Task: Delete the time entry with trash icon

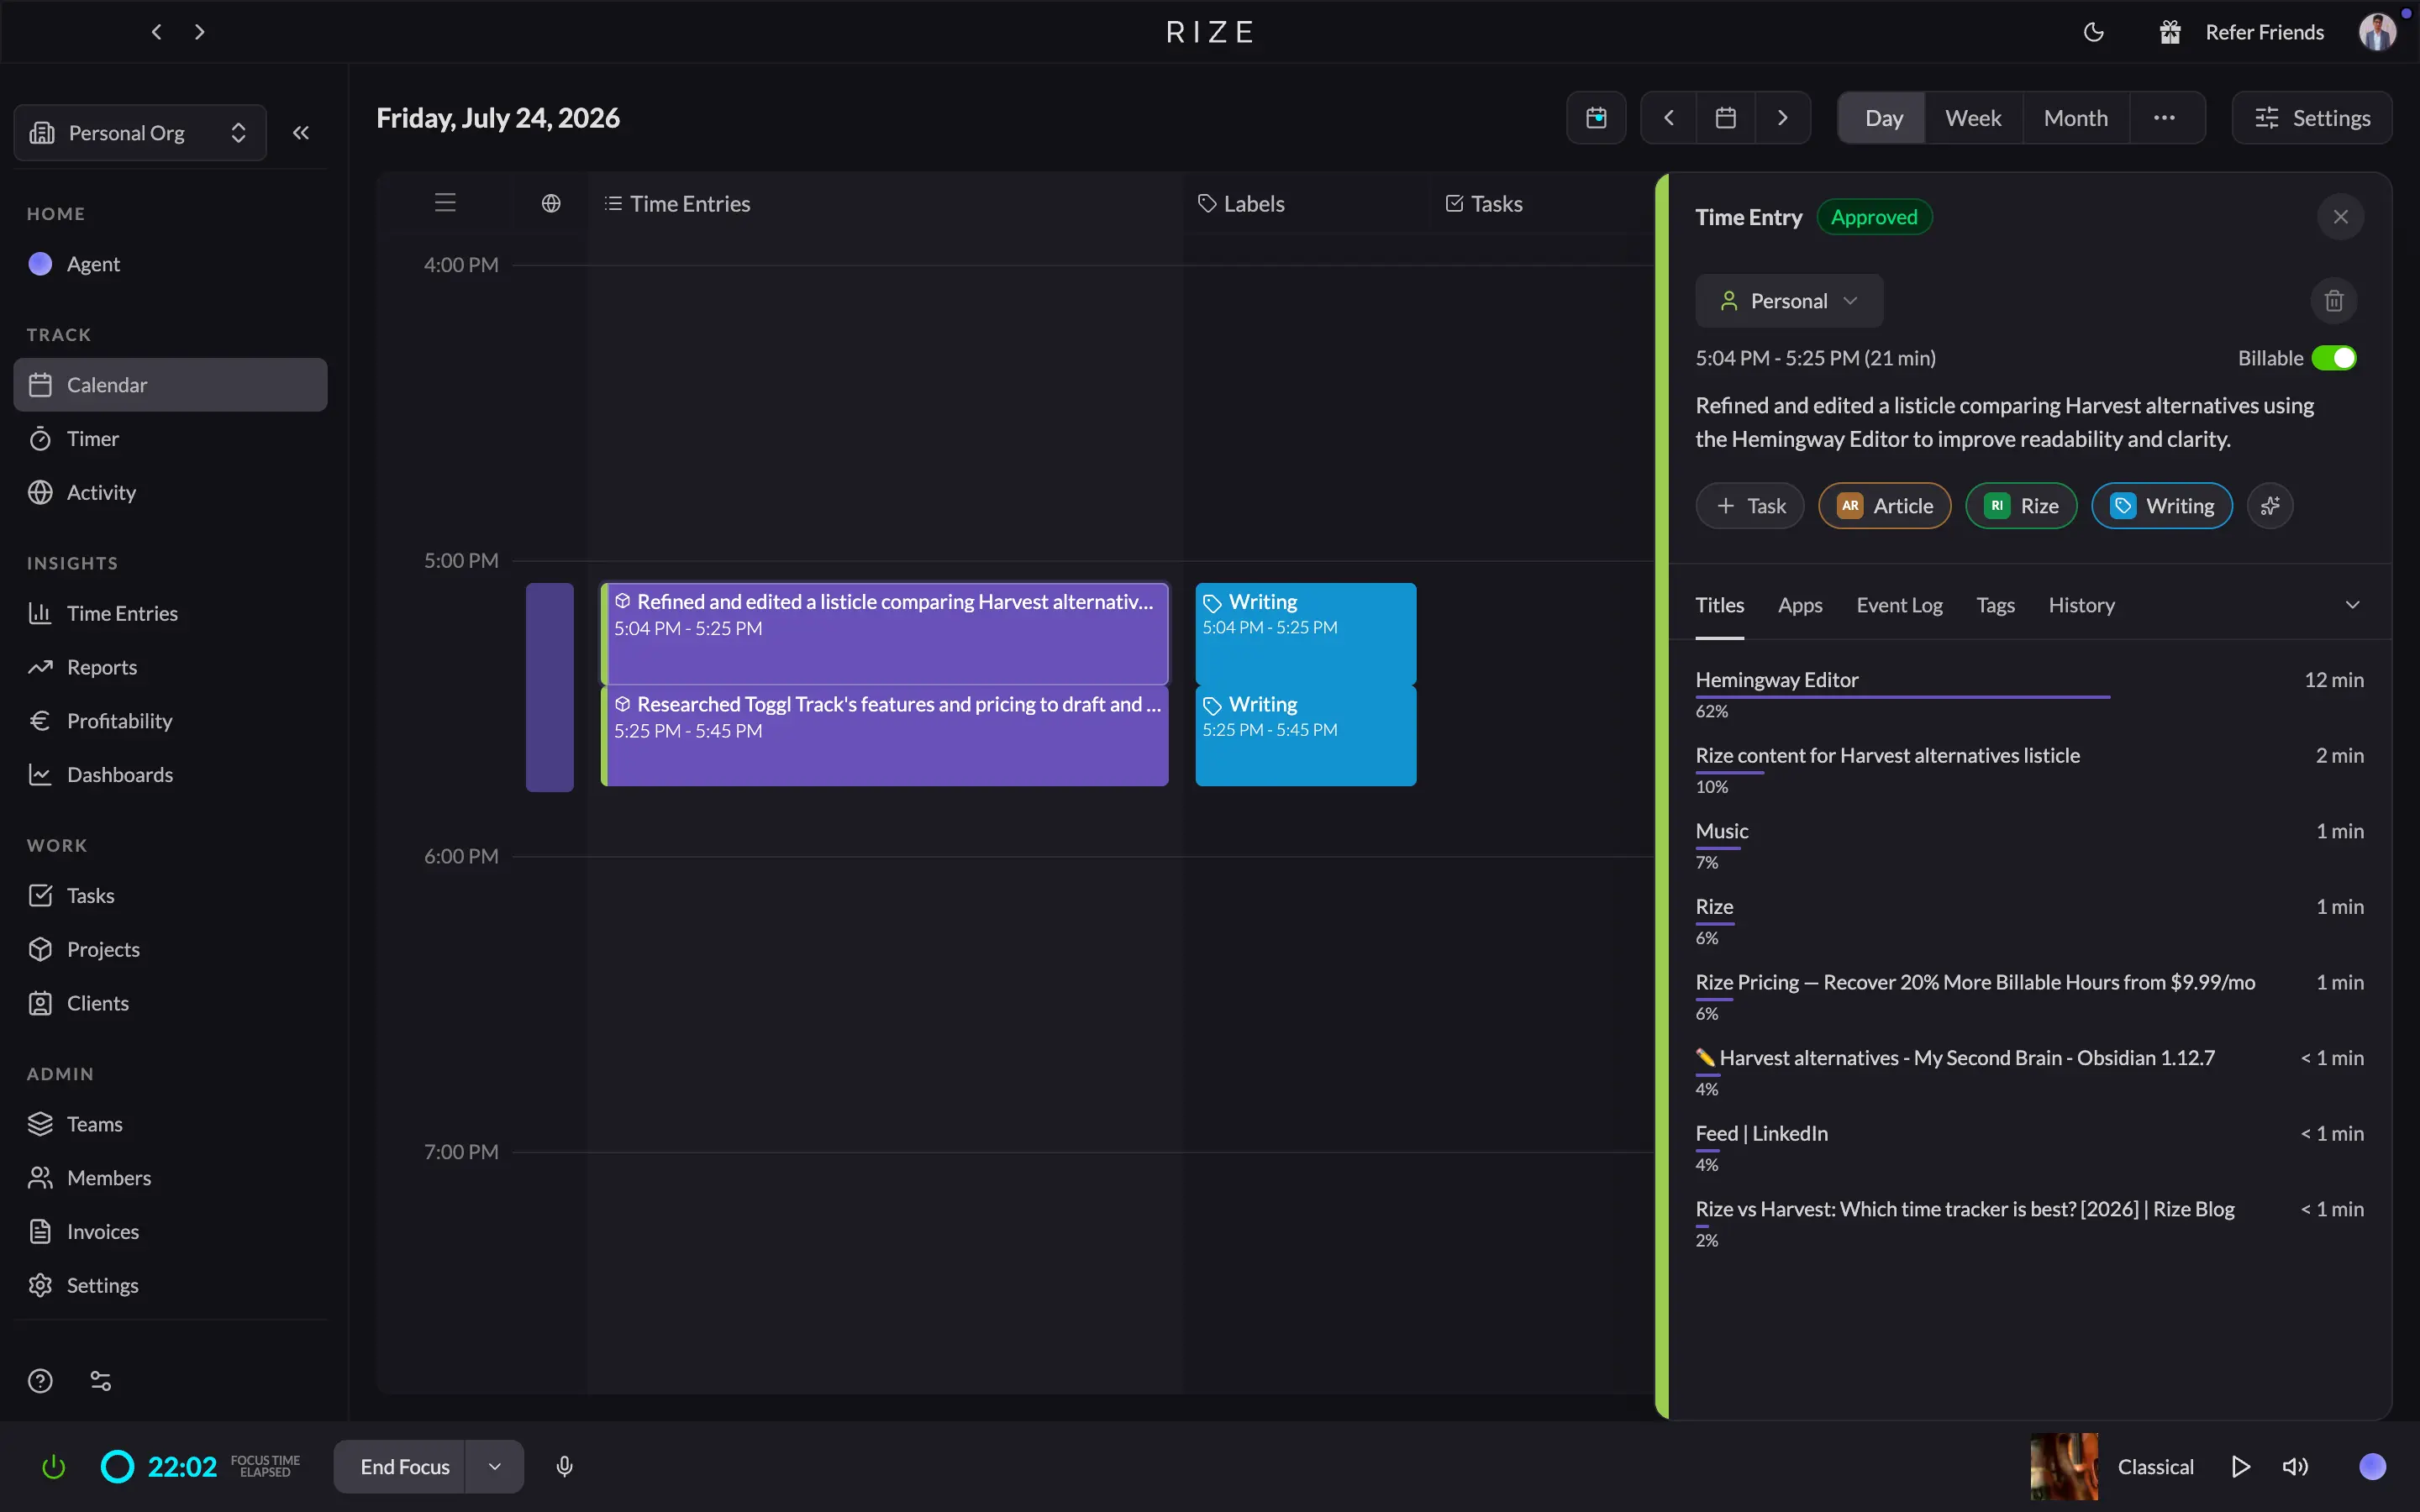Action: (2334, 301)
